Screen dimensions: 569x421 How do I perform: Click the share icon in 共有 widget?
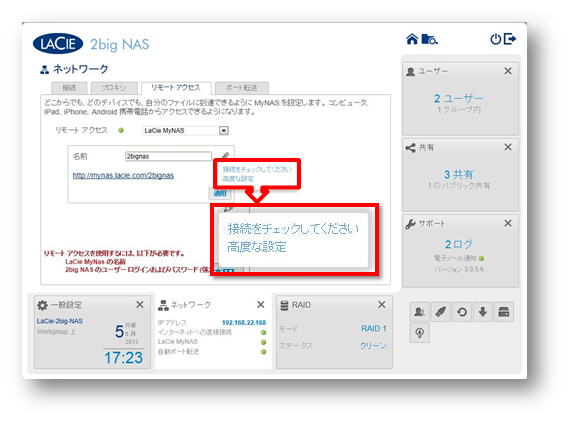(410, 148)
